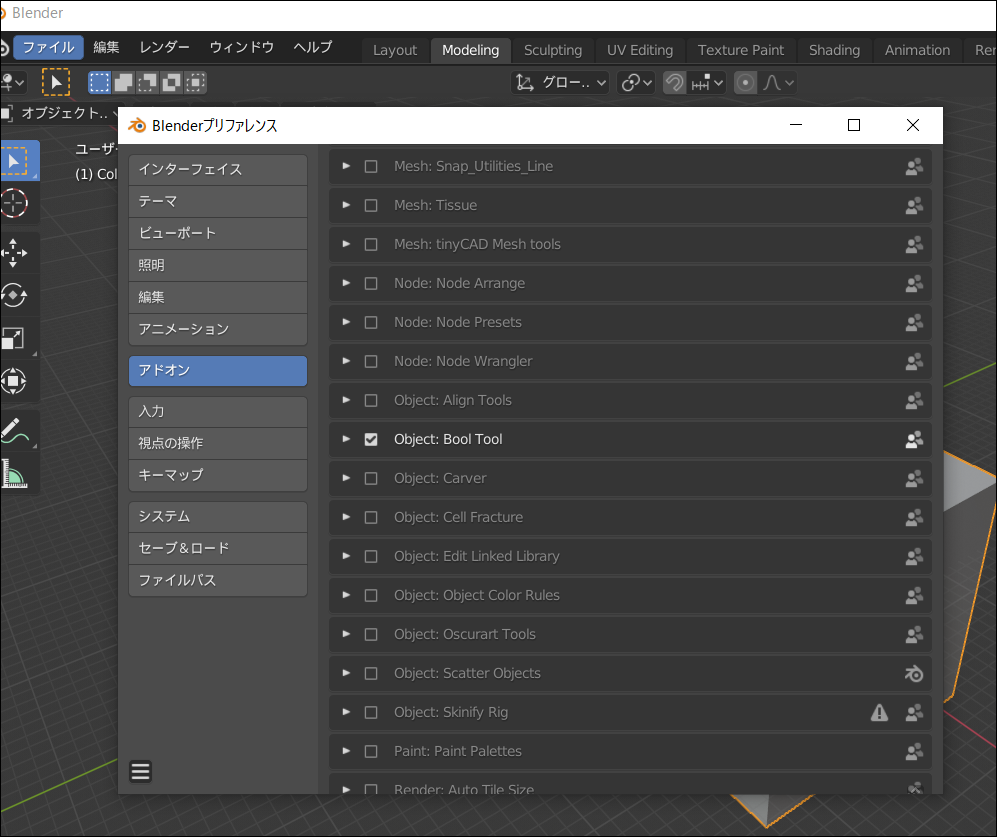The height and width of the screenshot is (837, 997).
Task: Toggle proportional editing in the header
Action: [745, 83]
